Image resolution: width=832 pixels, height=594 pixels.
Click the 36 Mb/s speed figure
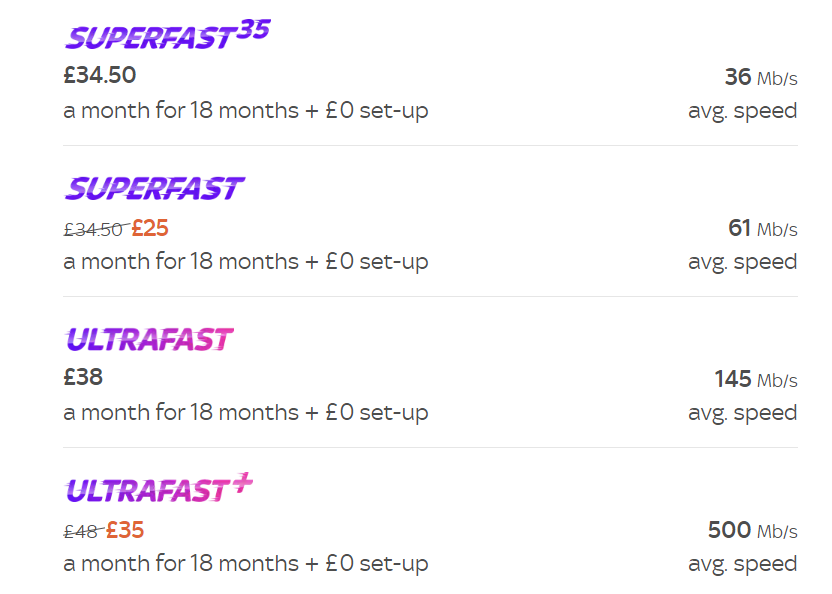761,77
